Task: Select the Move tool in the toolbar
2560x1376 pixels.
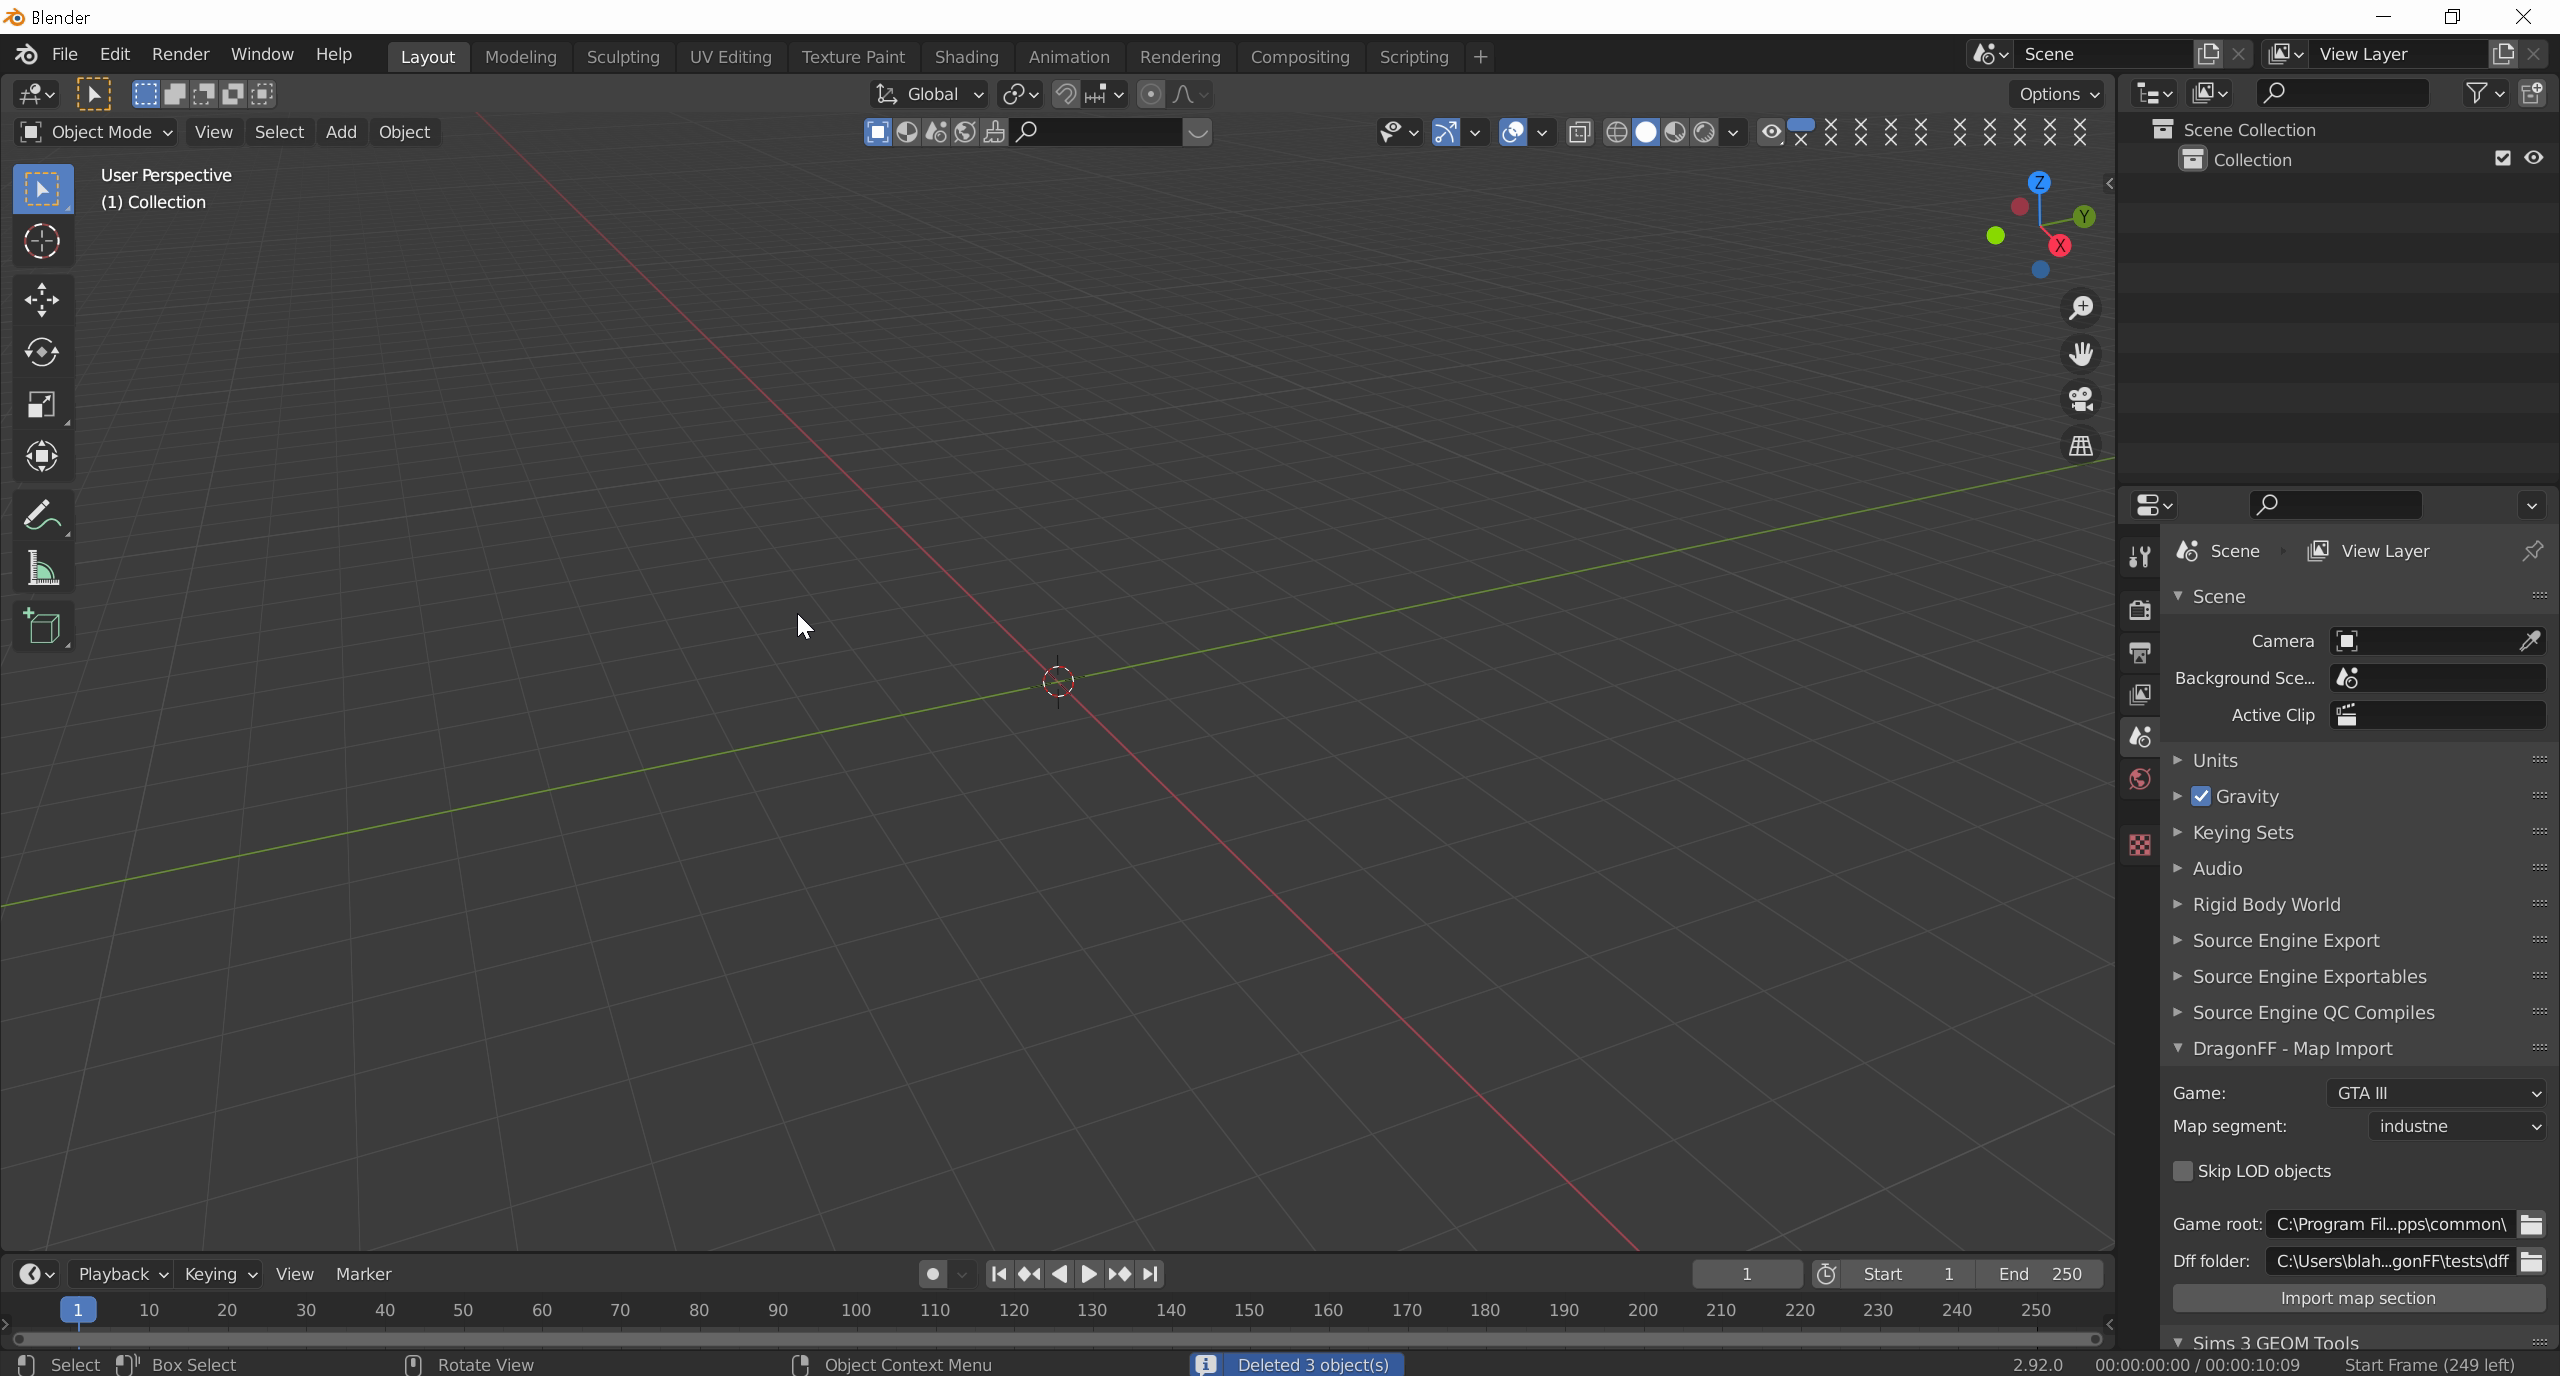Action: pos(42,299)
